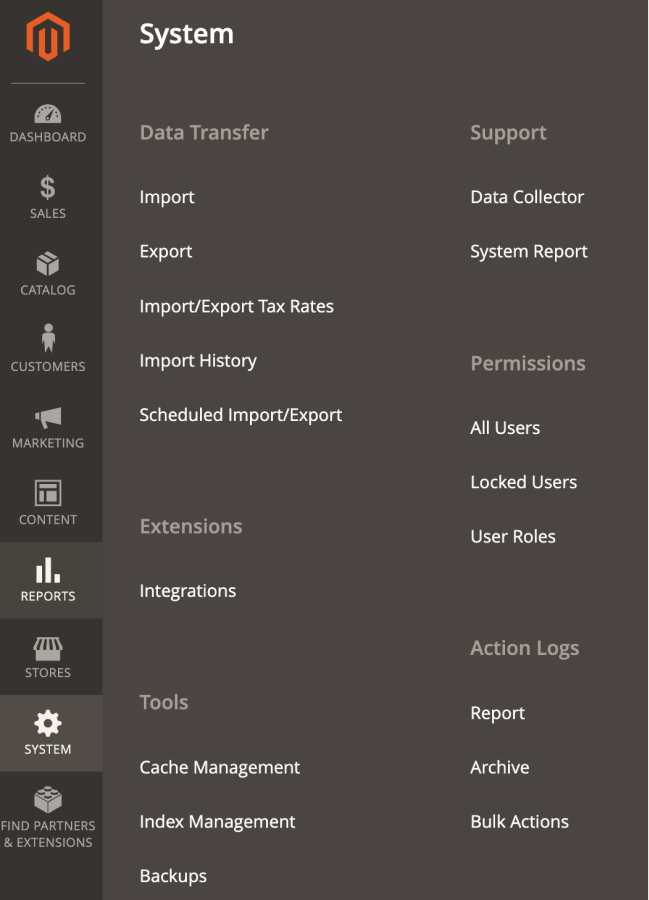Open Integrations under Extensions
The image size is (649, 900).
[x=187, y=591]
